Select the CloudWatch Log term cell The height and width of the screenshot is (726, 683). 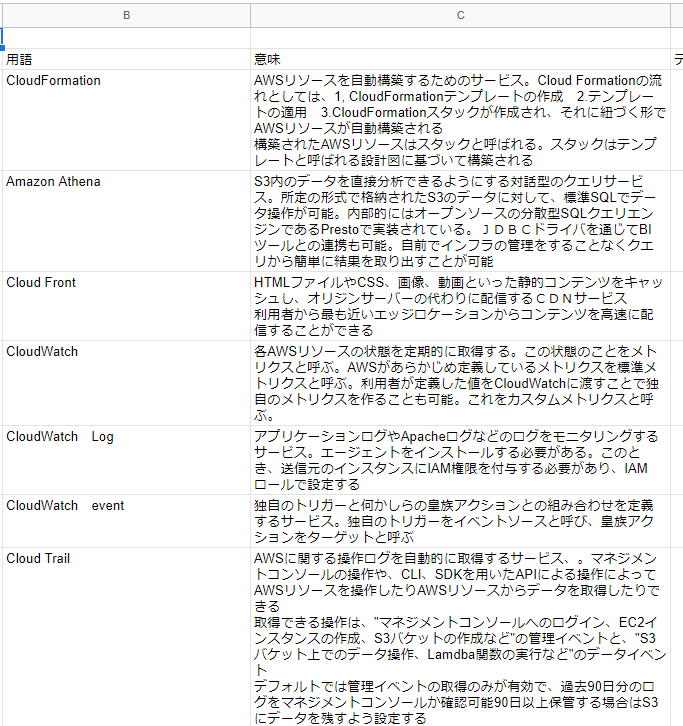pyautogui.click(x=126, y=460)
